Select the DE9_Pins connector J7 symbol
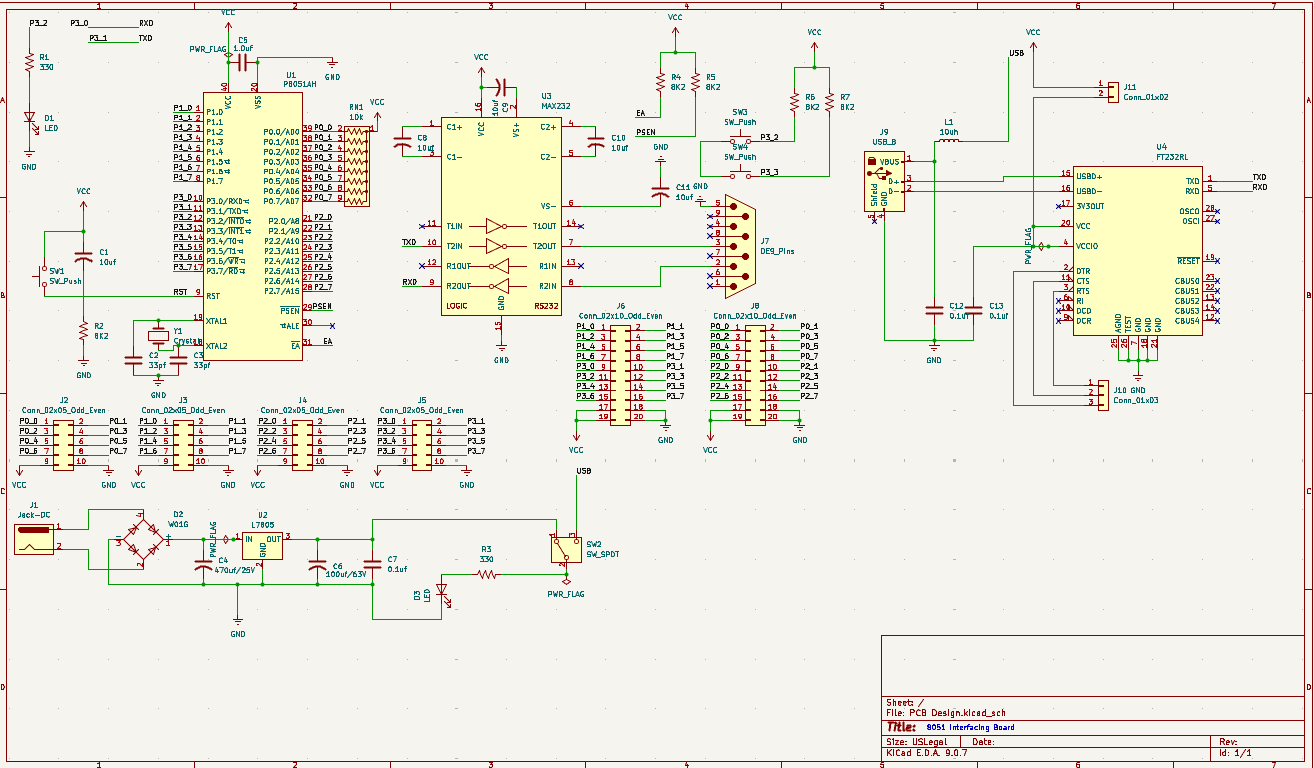The height and width of the screenshot is (768, 1314). [x=740, y=244]
